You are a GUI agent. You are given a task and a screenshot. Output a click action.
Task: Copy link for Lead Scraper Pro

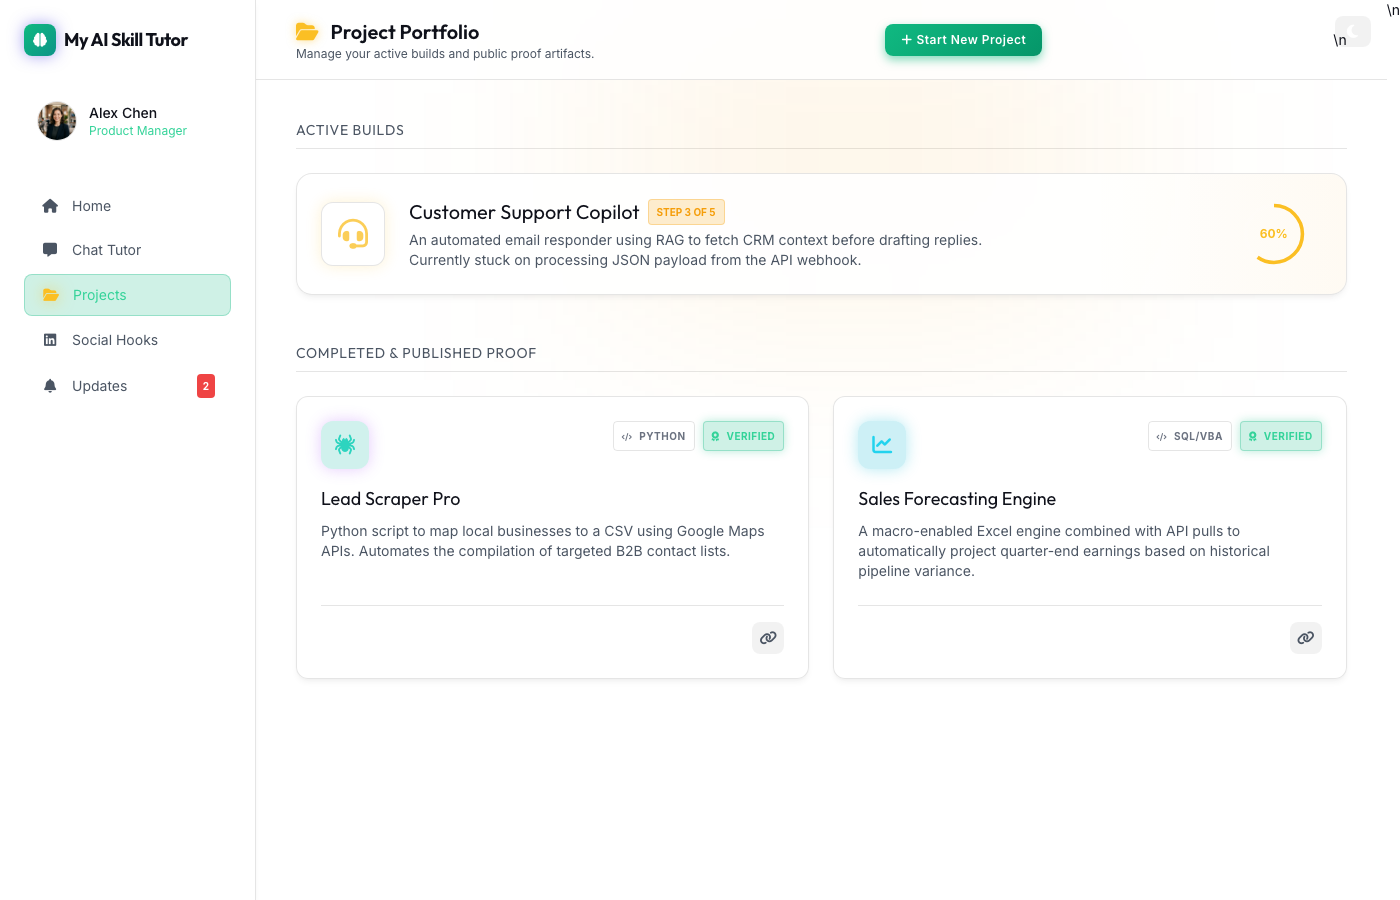[x=768, y=638]
